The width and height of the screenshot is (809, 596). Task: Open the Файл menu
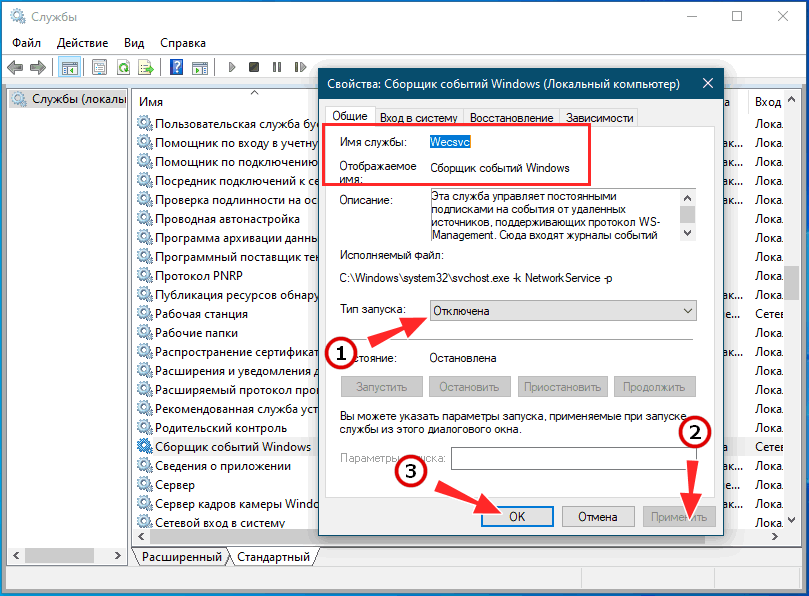coord(26,43)
